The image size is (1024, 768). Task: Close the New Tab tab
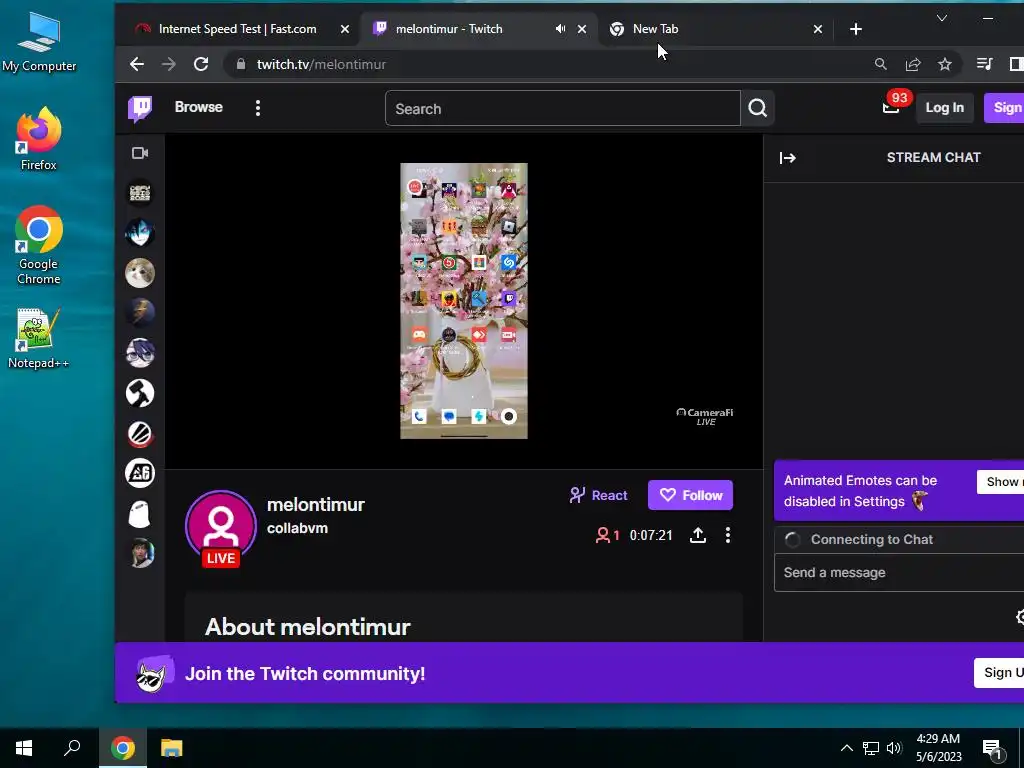[818, 29]
